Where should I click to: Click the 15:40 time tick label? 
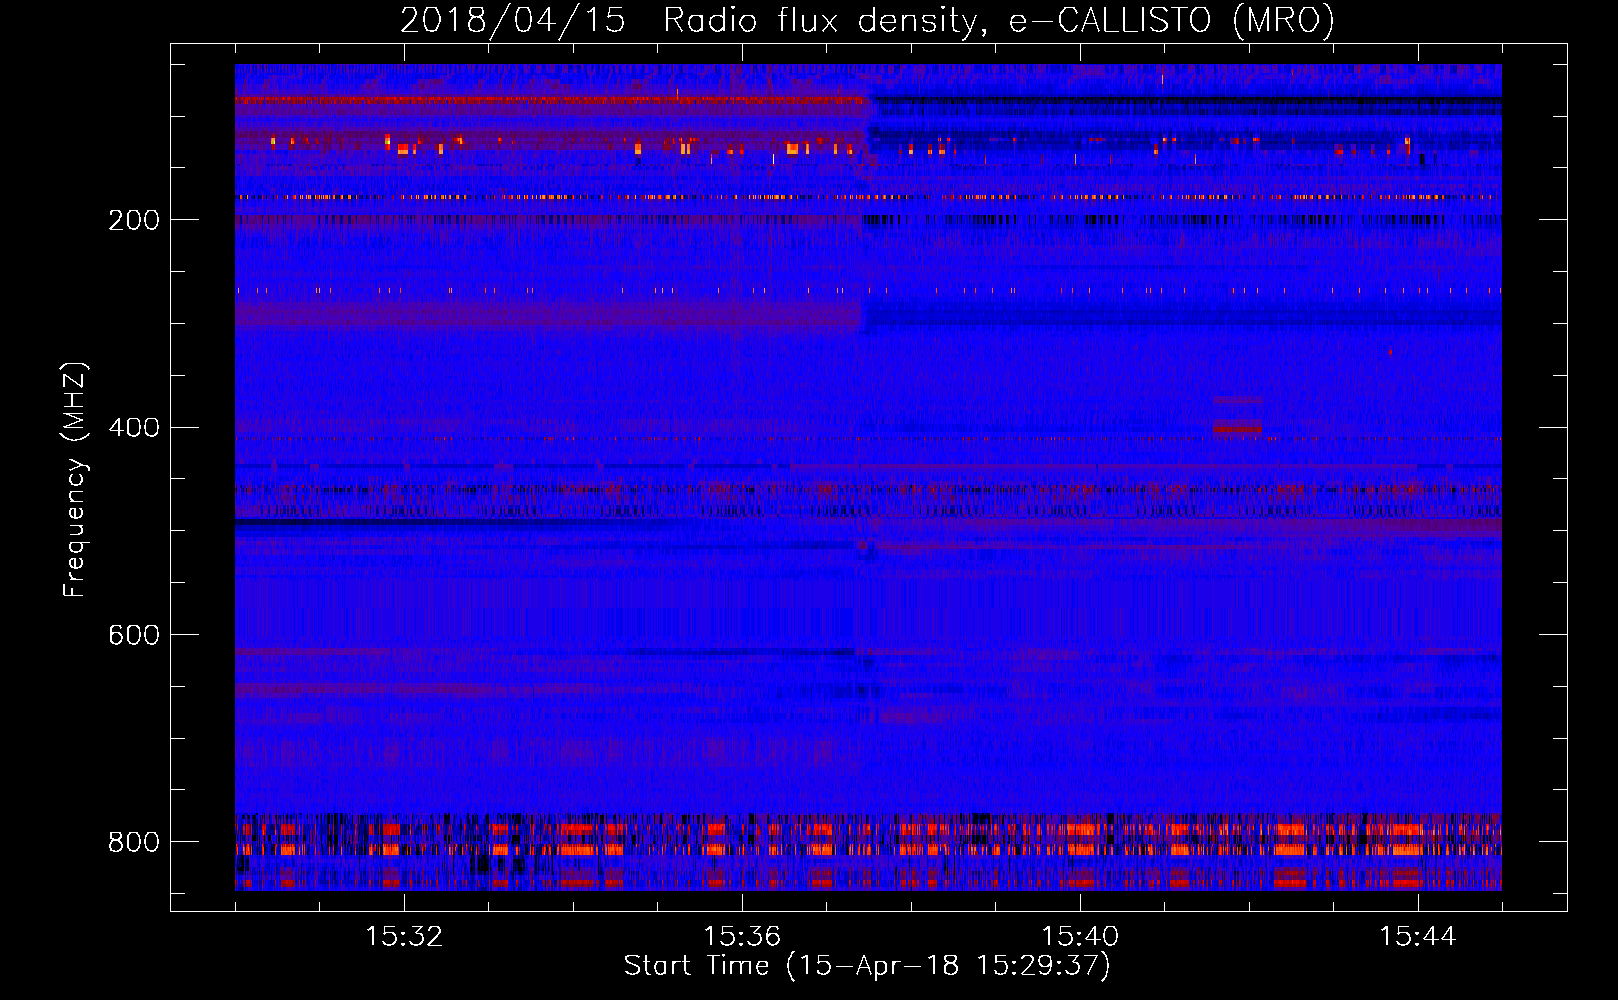pyautogui.click(x=1080, y=937)
